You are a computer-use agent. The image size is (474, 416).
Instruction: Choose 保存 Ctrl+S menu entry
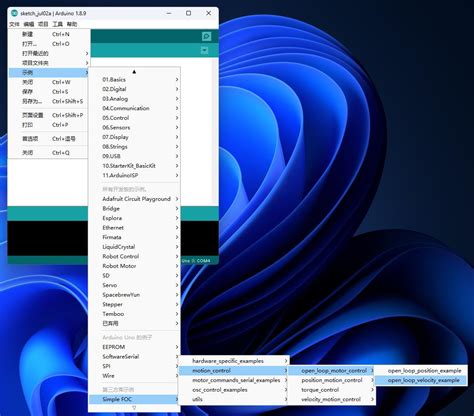[49, 92]
